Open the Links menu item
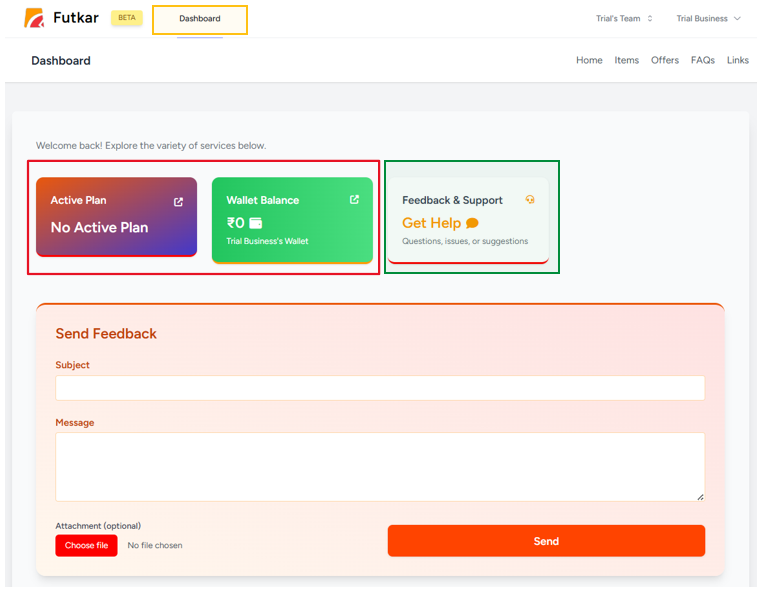 tap(738, 60)
